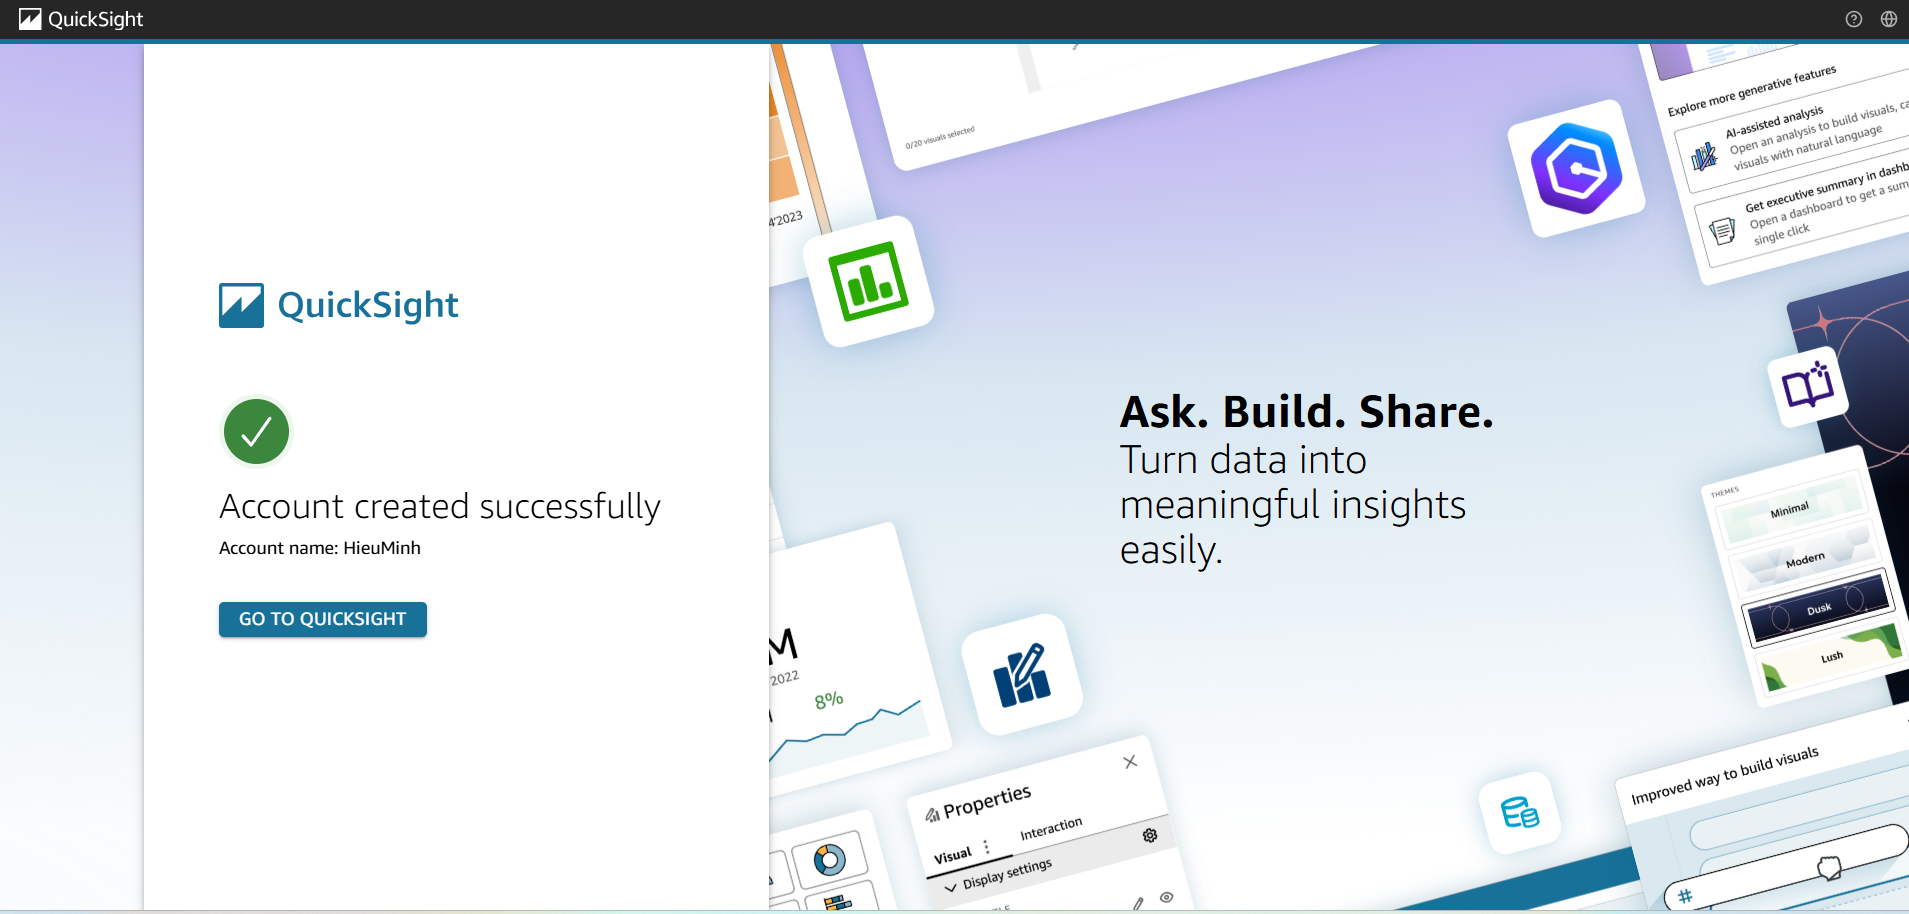
Task: Click the eye icon in Properties panel
Action: pos(1166,897)
